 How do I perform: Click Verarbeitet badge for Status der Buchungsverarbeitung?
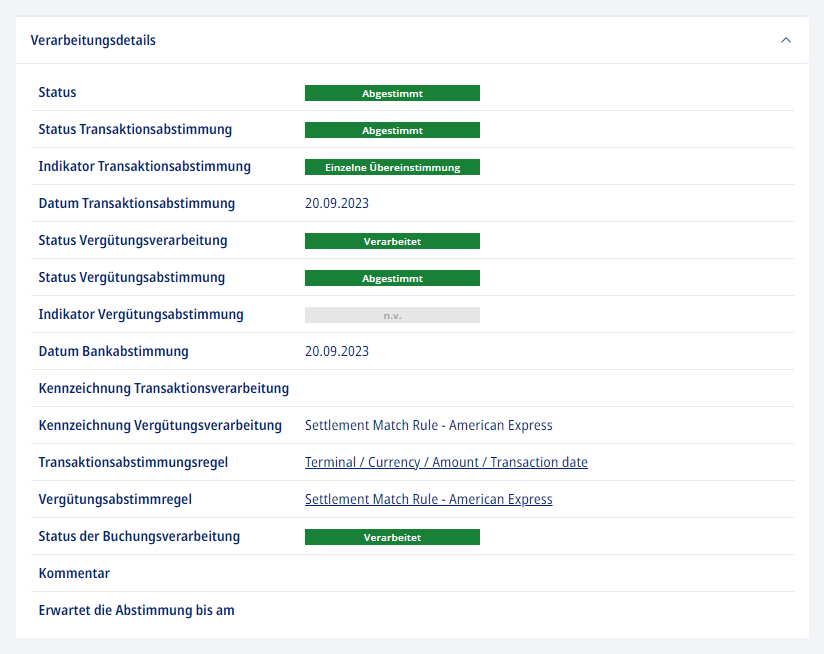392,537
